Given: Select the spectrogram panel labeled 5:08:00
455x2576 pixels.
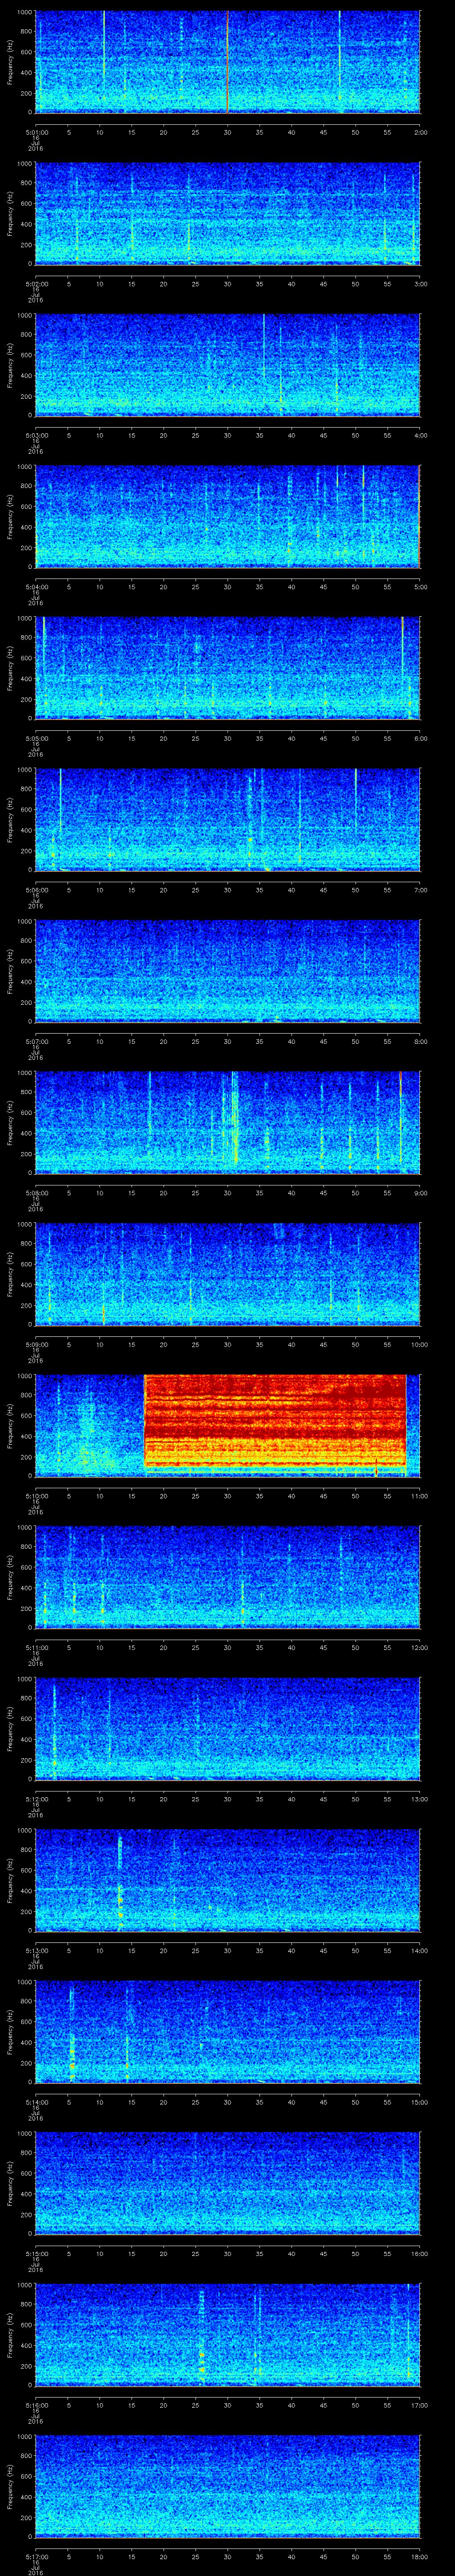Looking at the screenshot, I should click(227, 1123).
